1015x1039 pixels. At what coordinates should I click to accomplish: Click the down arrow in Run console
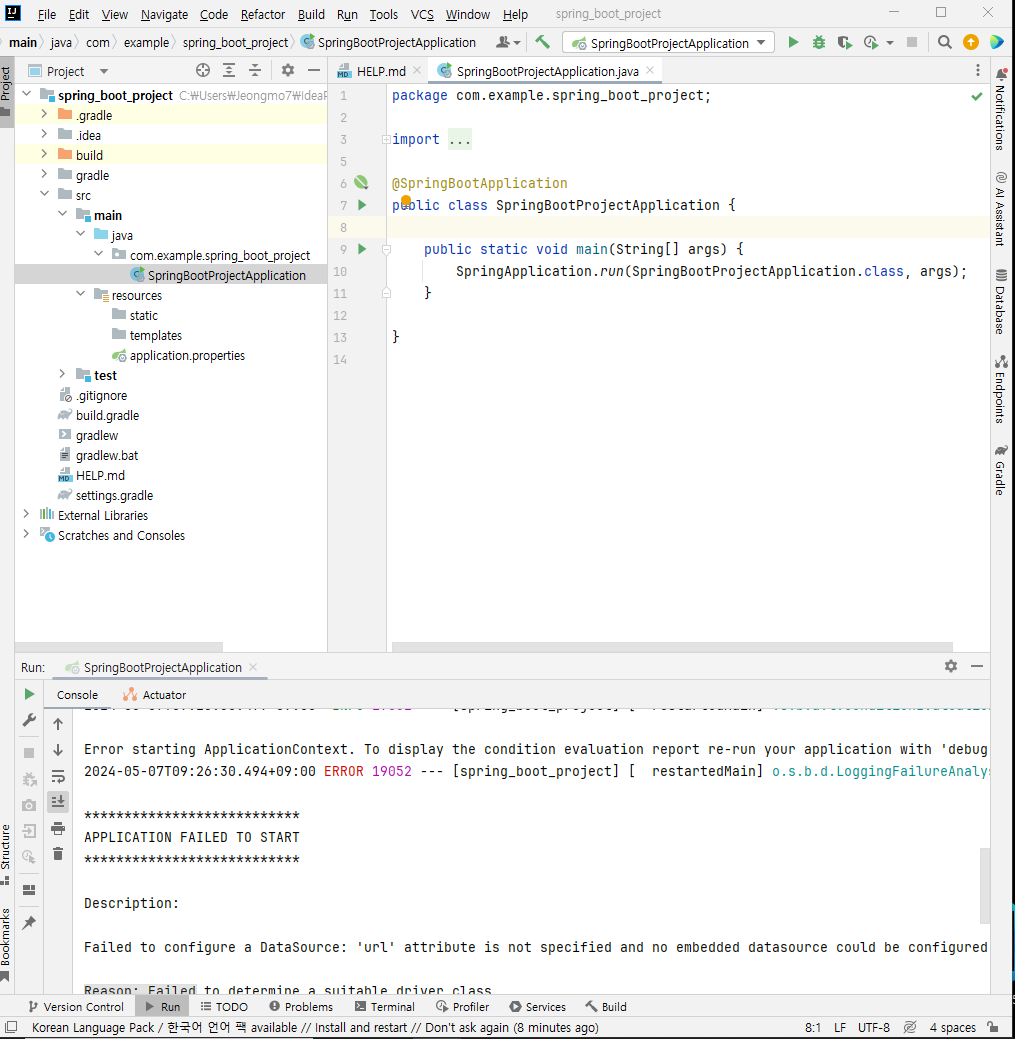pyautogui.click(x=58, y=750)
